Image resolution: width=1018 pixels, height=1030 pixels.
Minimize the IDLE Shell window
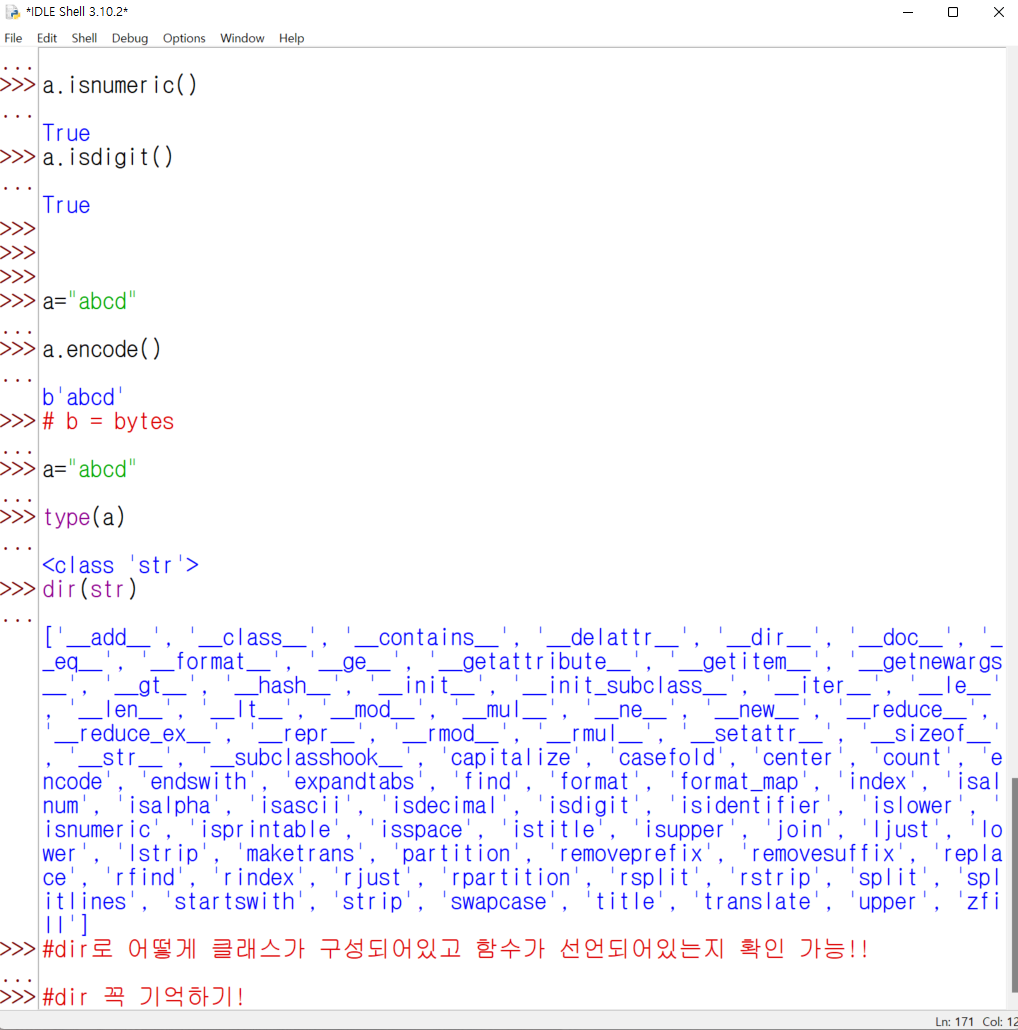click(908, 12)
